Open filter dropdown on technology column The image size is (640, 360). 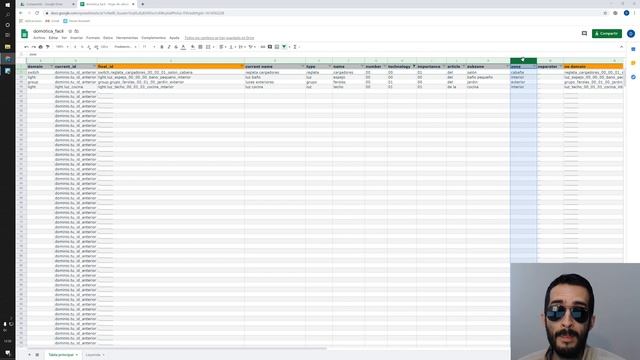[414, 67]
